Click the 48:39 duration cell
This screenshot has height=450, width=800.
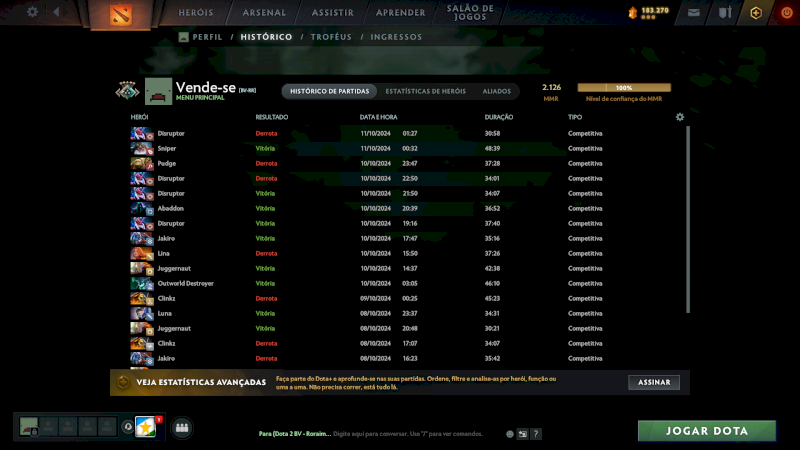[492, 148]
